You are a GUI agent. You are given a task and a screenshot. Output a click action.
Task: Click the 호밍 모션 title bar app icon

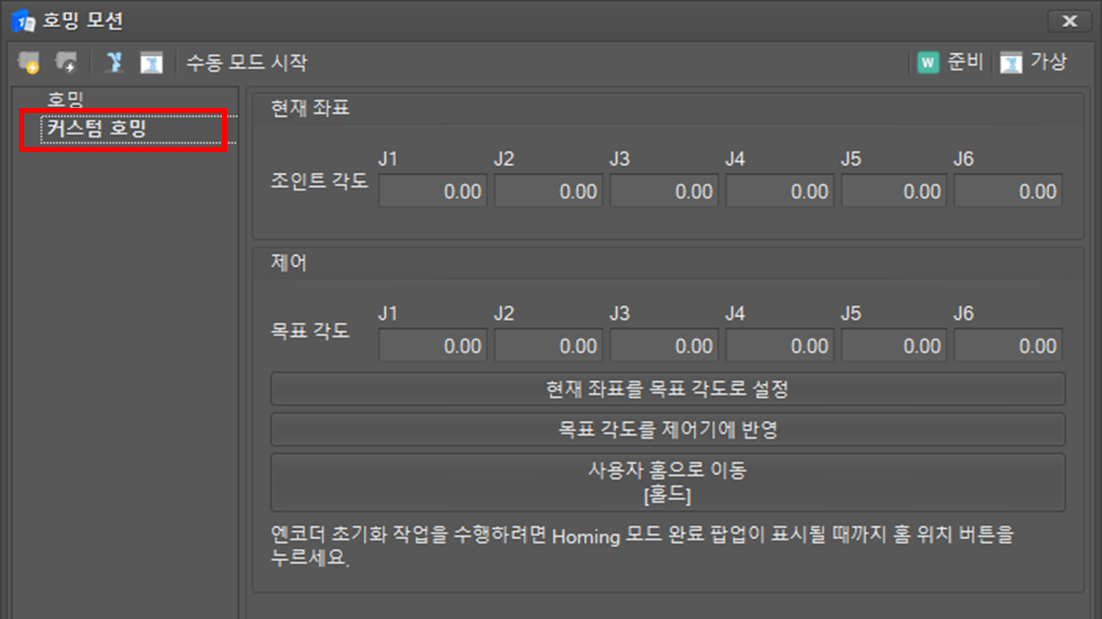[22, 20]
